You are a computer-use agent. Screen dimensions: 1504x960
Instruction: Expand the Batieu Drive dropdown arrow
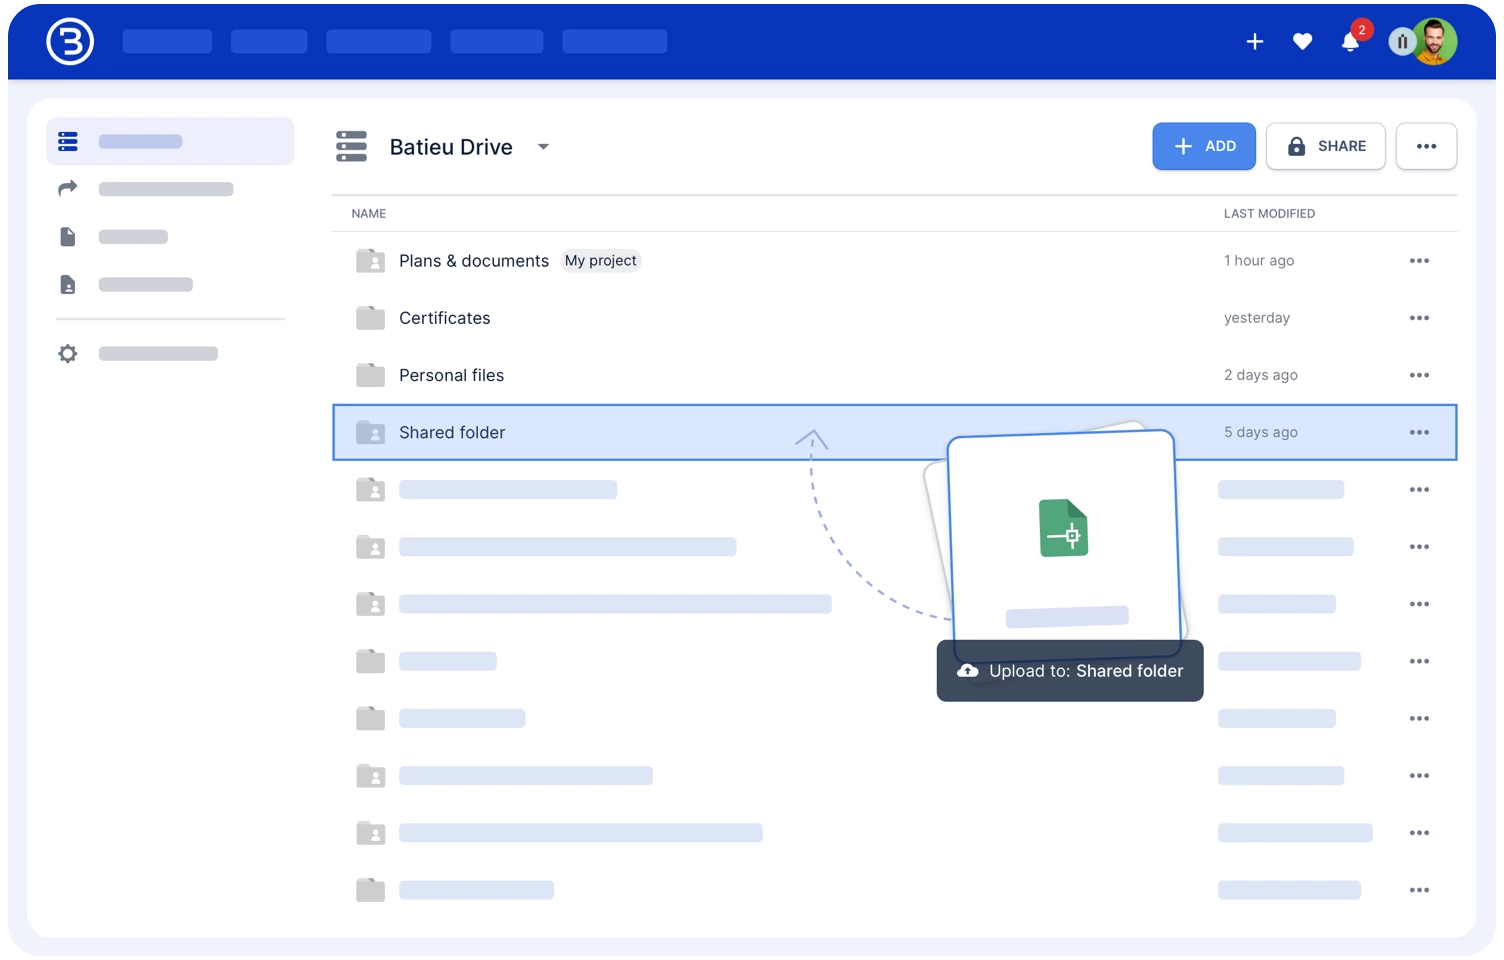pos(543,147)
